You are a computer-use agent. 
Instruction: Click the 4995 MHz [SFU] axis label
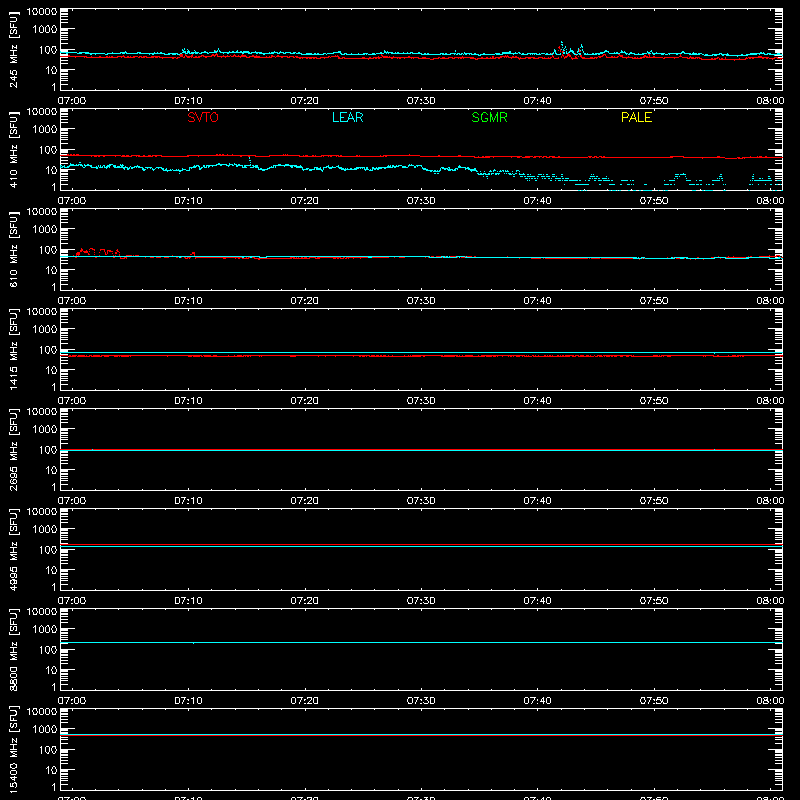point(14,549)
